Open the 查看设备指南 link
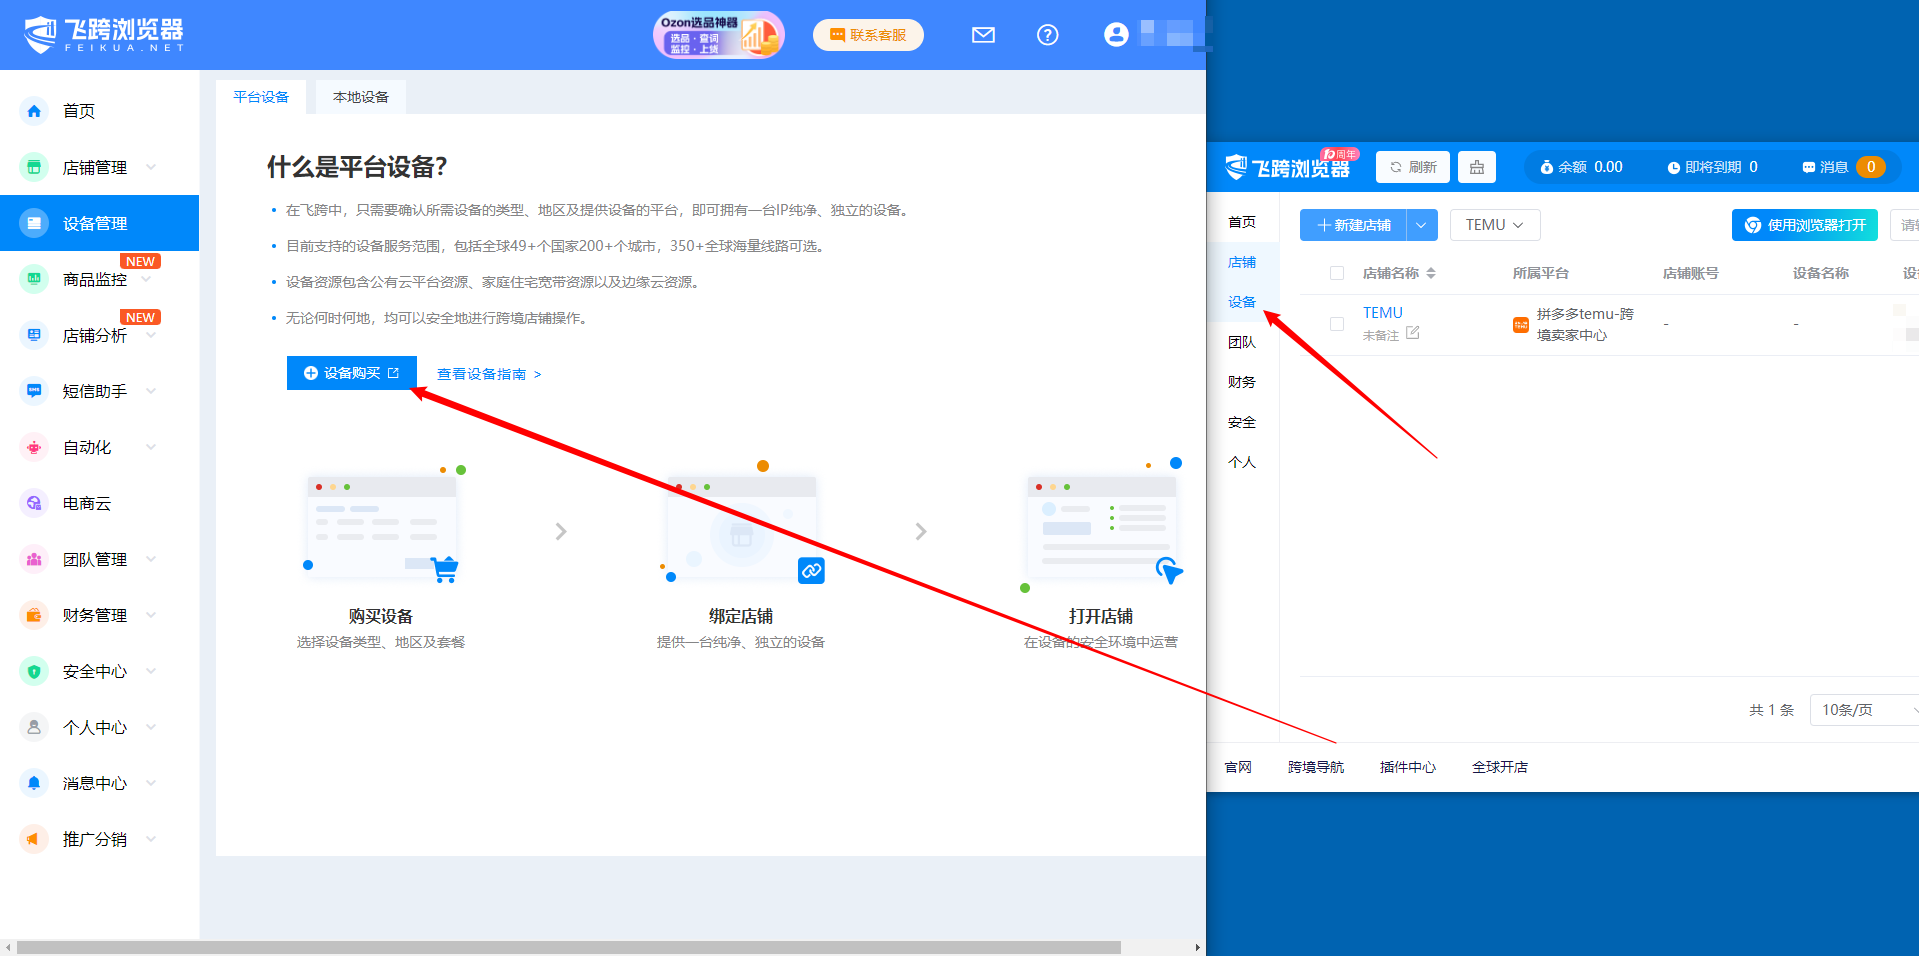The height and width of the screenshot is (956, 1919). 488,374
